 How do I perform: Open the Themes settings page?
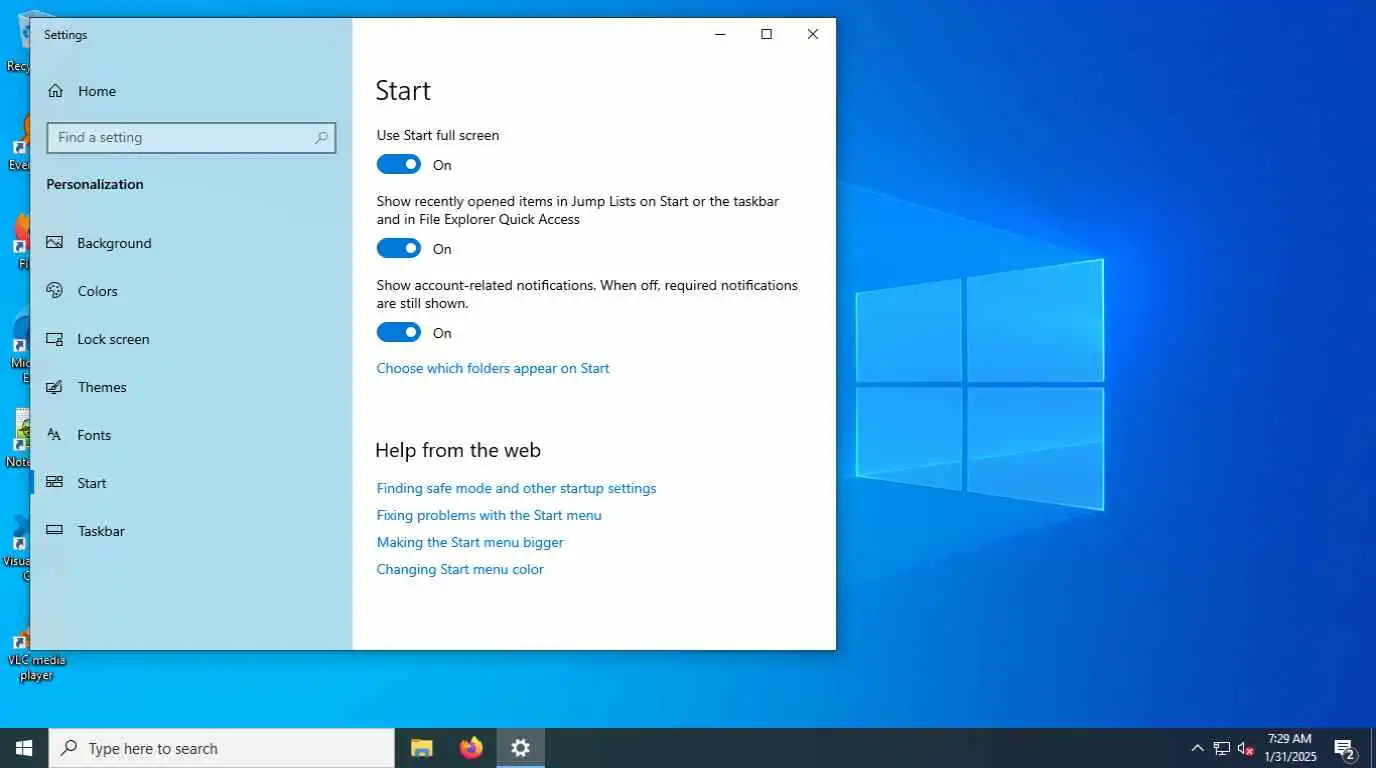pos(191,387)
